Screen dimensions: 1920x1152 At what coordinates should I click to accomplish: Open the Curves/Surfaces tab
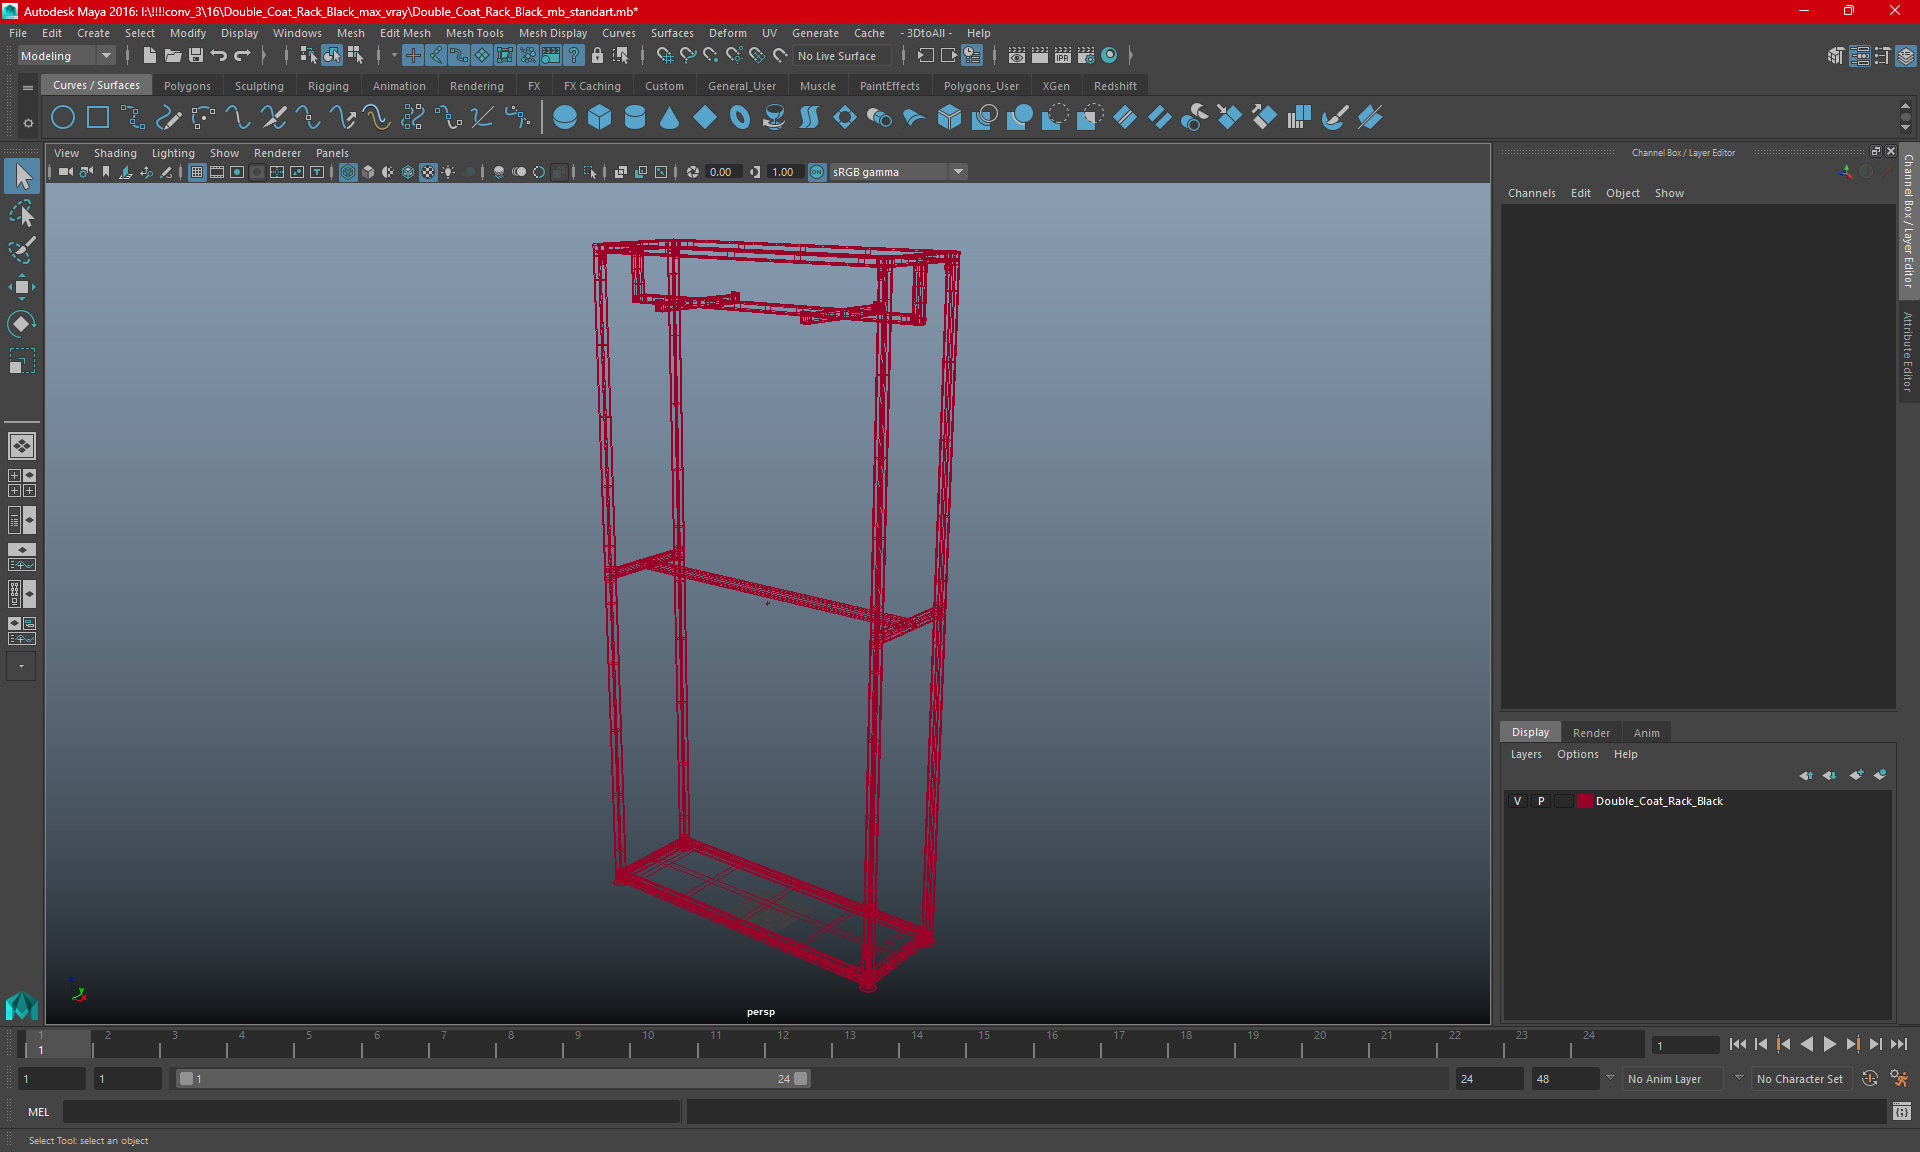[97, 85]
